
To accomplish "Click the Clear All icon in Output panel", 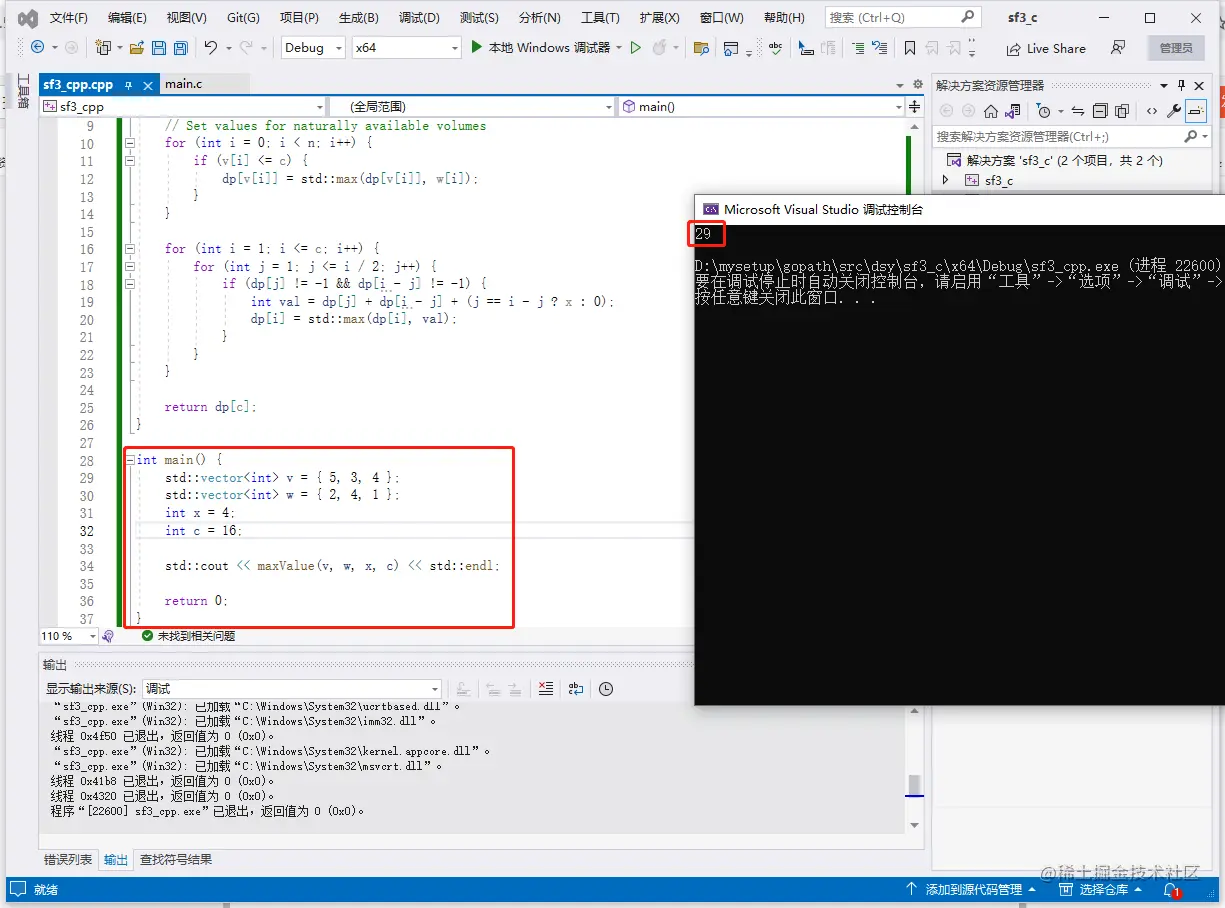I will (545, 689).
